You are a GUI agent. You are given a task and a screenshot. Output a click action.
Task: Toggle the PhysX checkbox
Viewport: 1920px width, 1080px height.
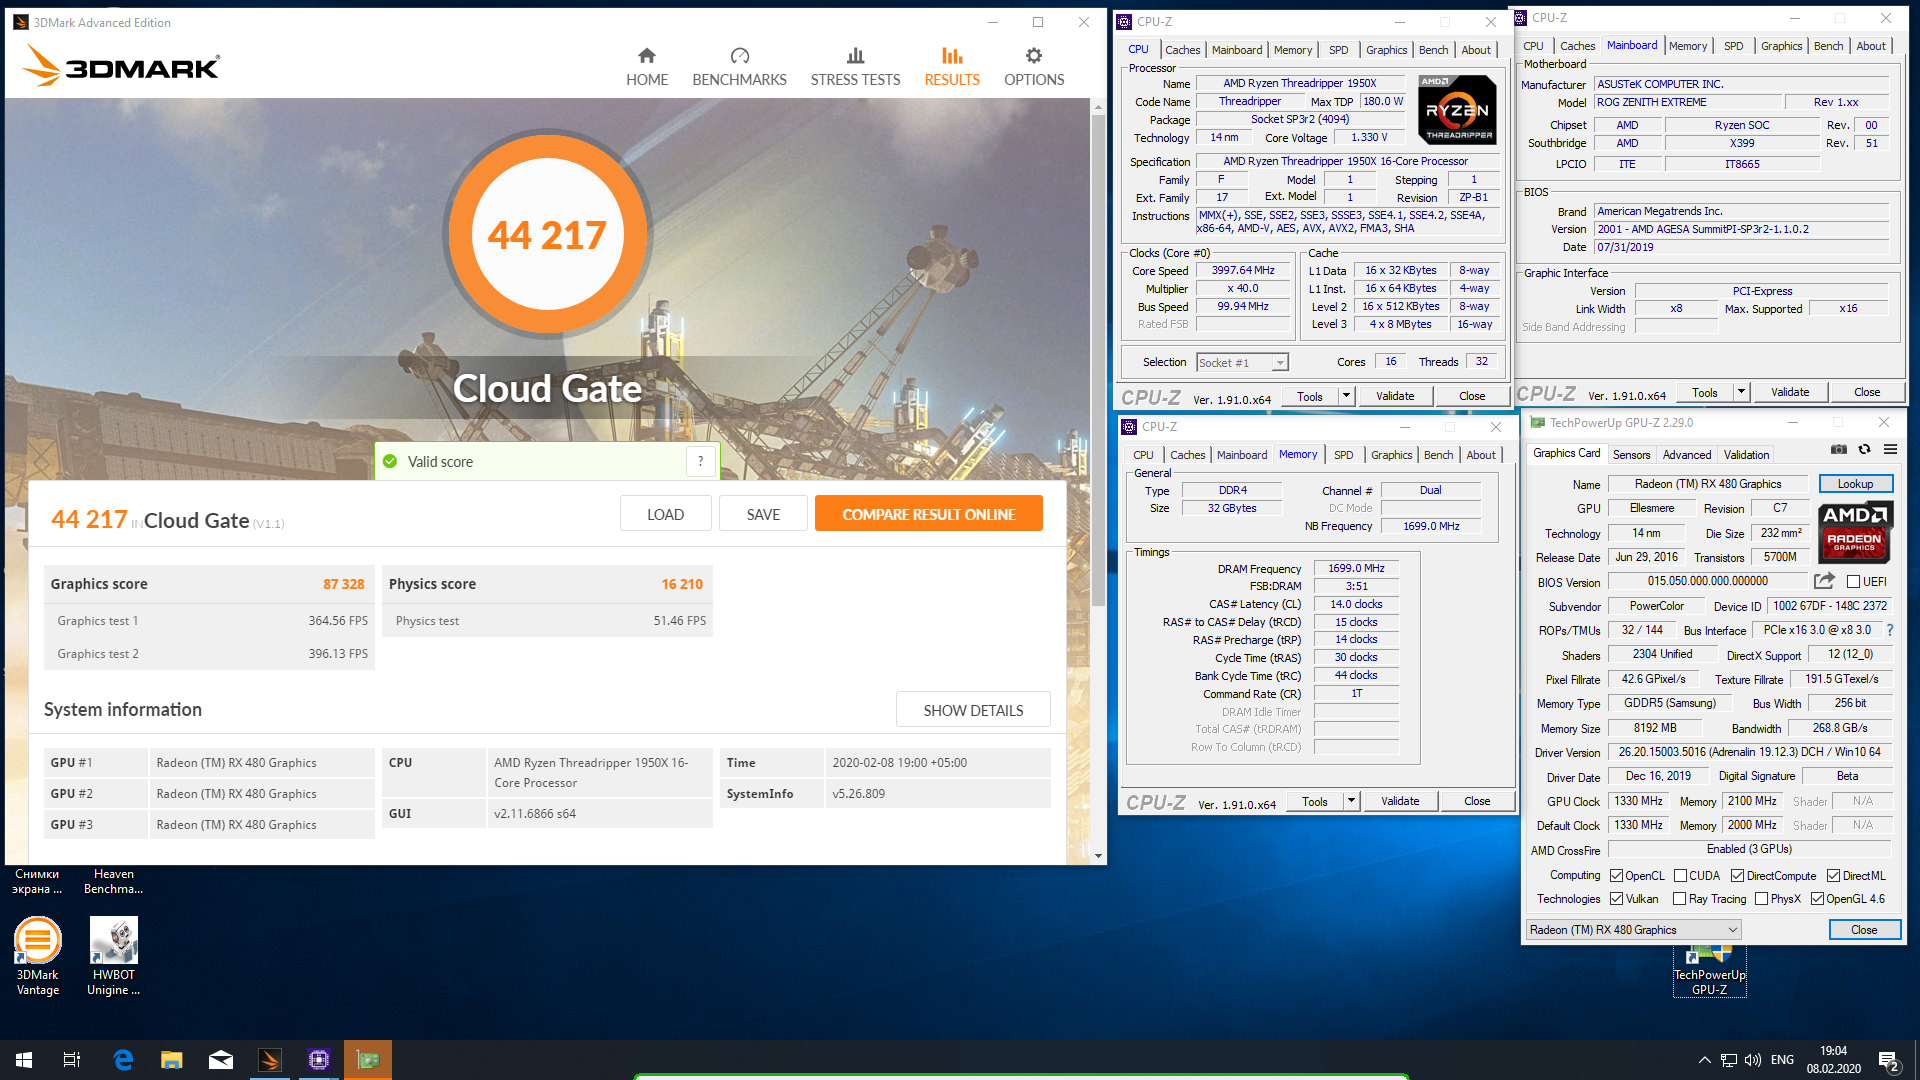click(1762, 899)
